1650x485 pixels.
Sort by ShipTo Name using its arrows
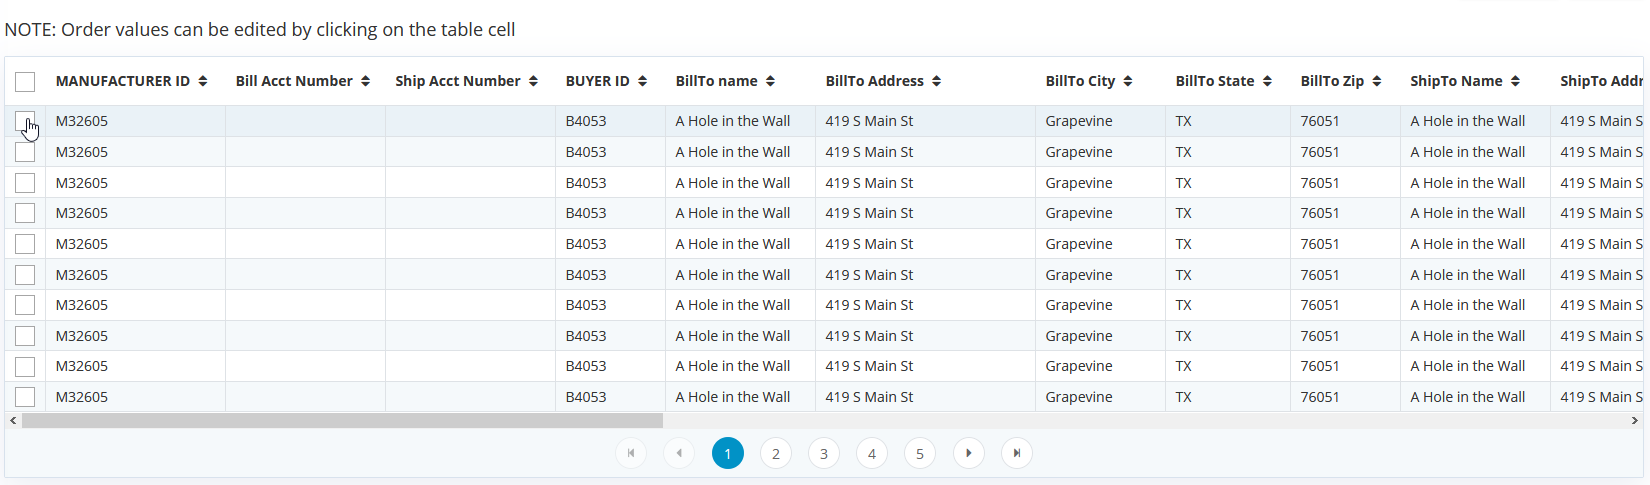(1516, 81)
